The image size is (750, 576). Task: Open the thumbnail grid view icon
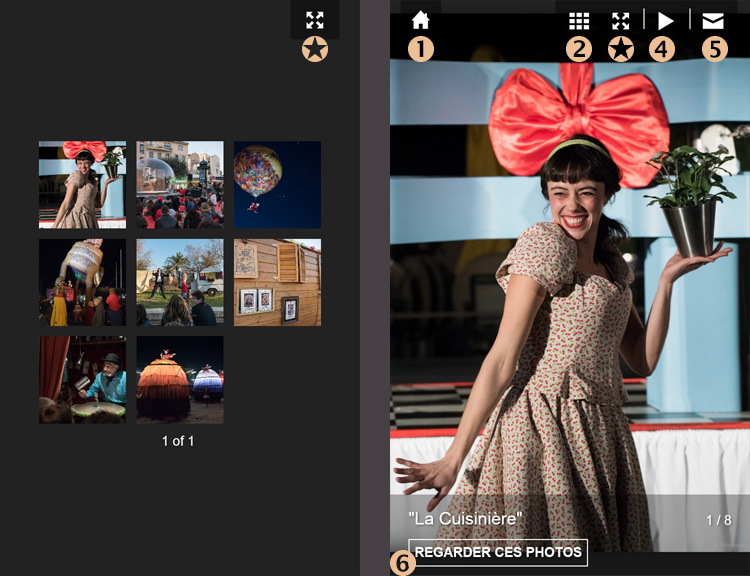coord(579,21)
